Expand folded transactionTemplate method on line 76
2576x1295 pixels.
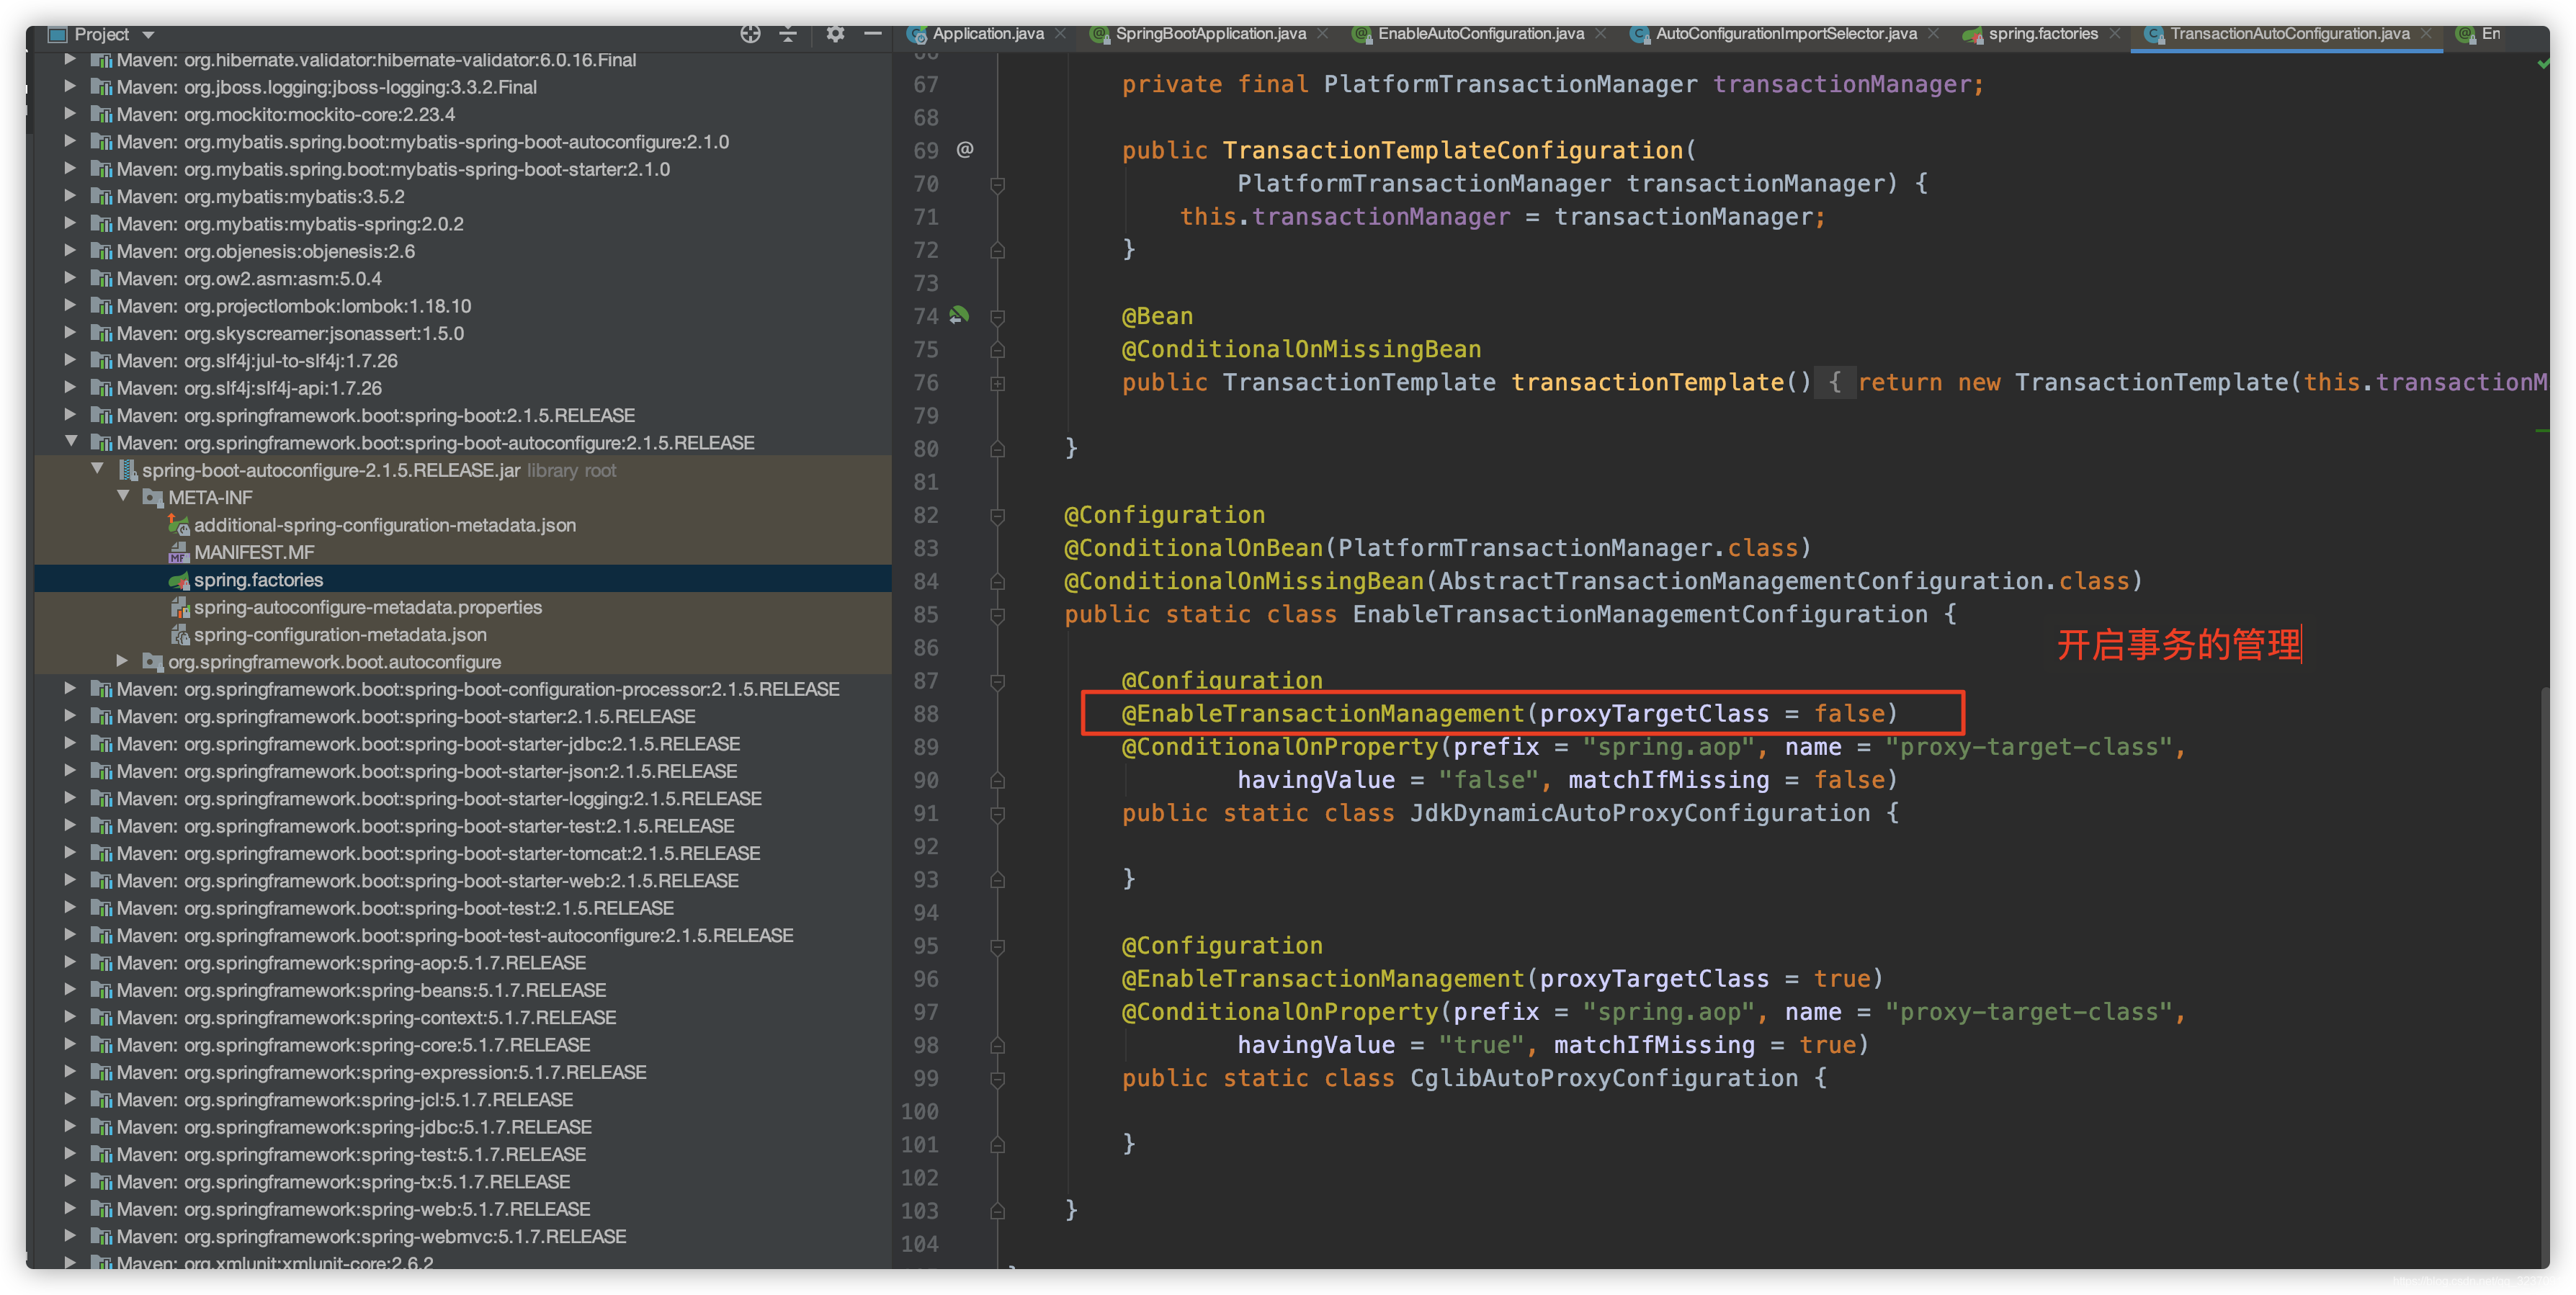(x=997, y=383)
